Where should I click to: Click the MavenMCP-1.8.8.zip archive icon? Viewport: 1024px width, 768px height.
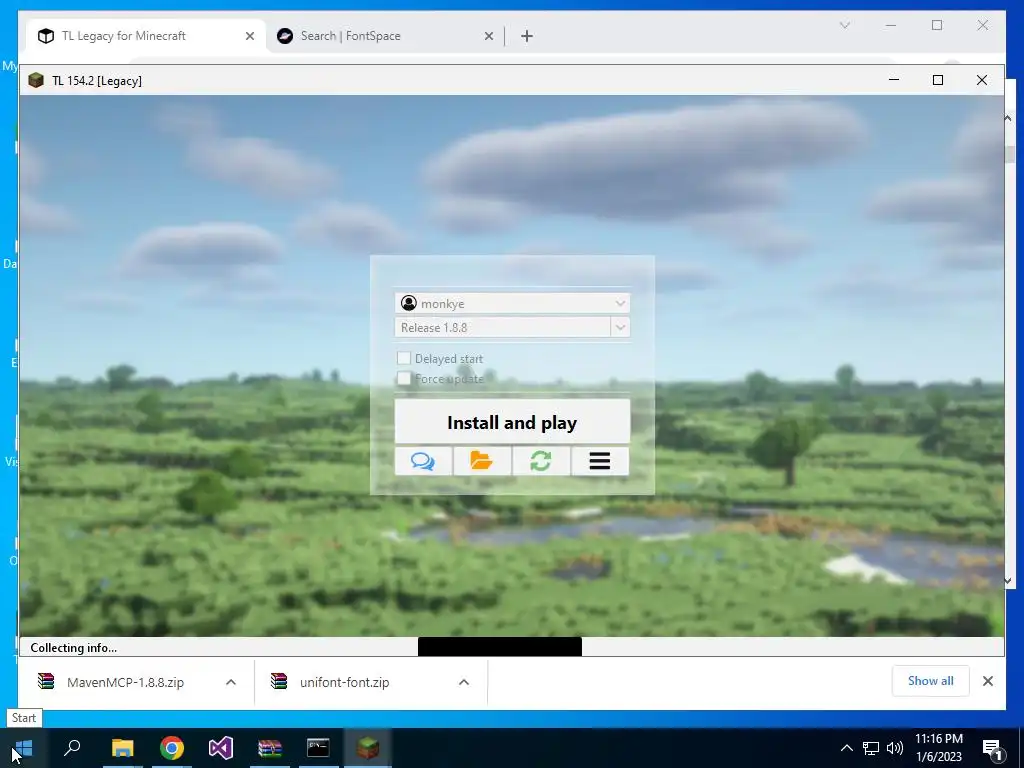pyautogui.click(x=46, y=681)
